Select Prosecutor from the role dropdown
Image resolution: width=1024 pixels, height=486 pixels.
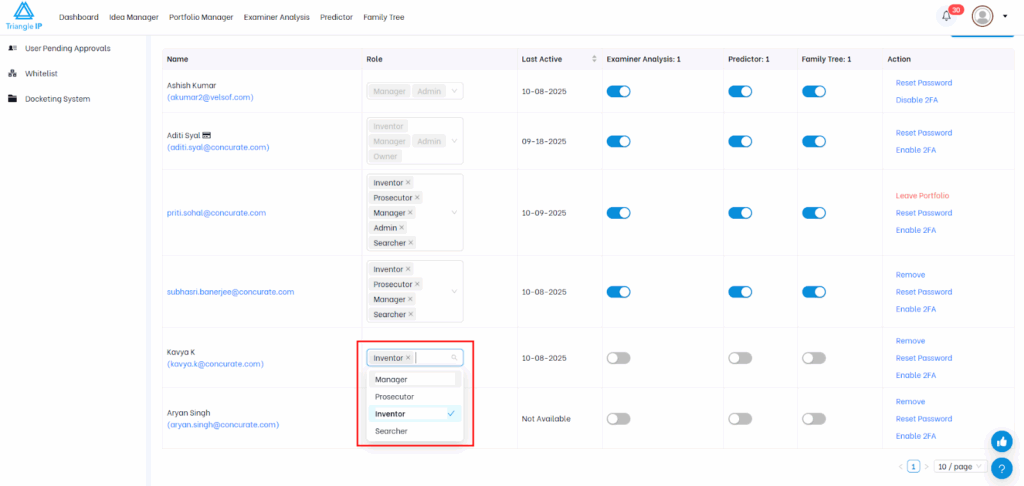pyautogui.click(x=394, y=397)
